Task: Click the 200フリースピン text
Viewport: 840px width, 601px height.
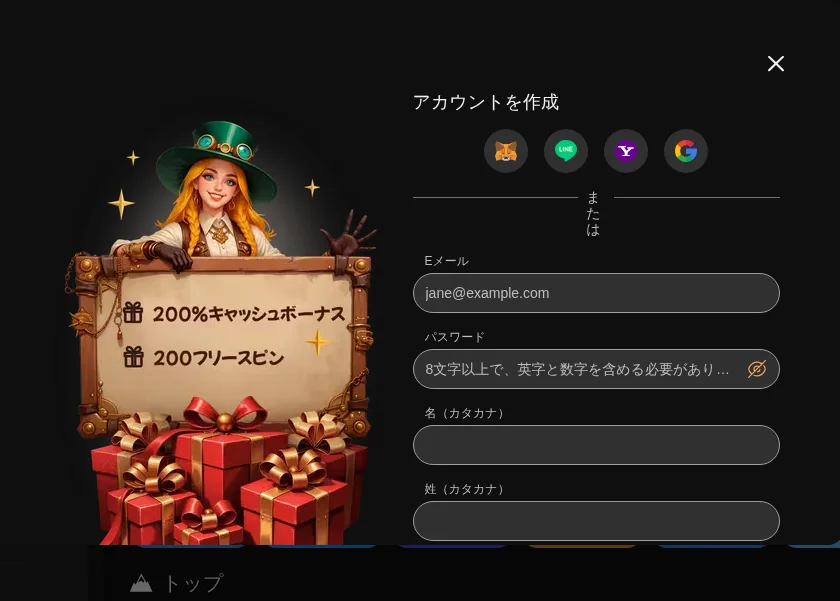Action: (219, 358)
